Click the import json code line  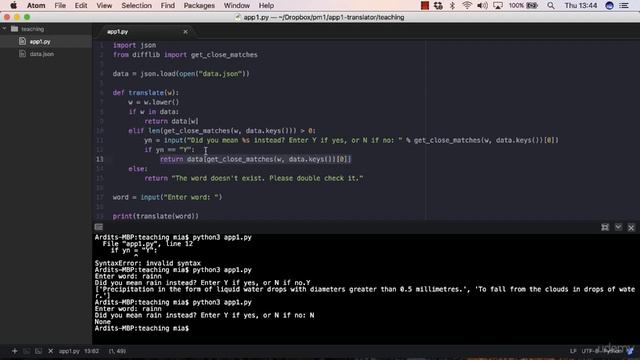(x=134, y=45)
